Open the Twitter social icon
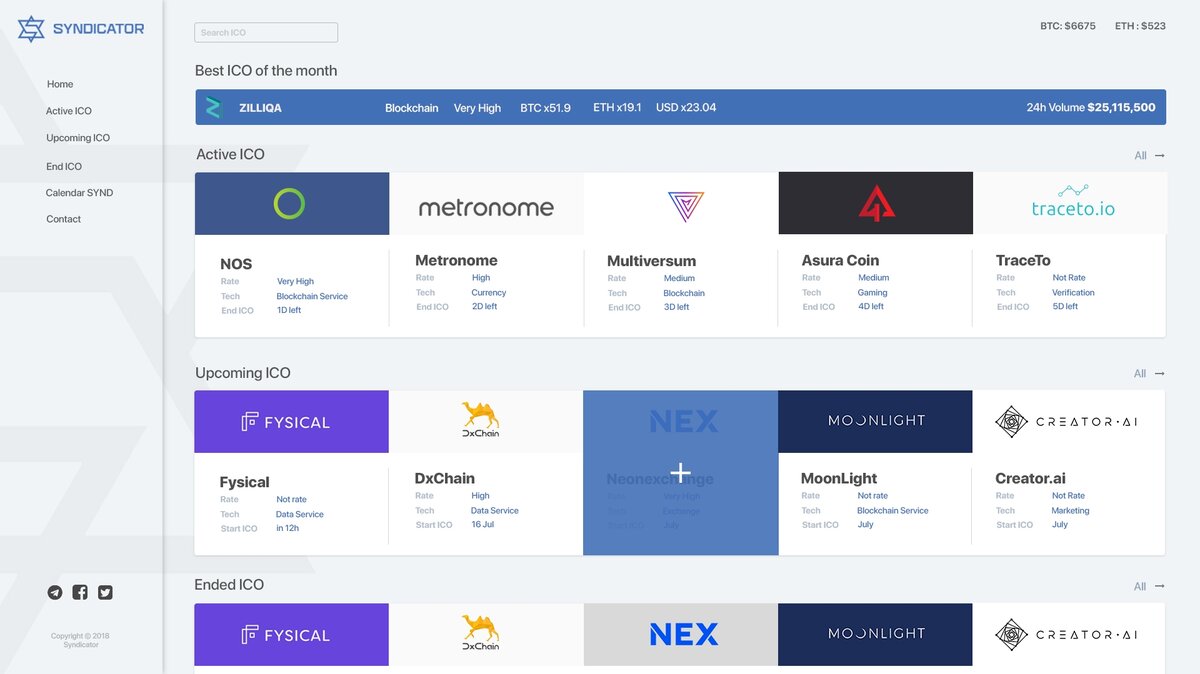Image resolution: width=1200 pixels, height=674 pixels. click(105, 592)
